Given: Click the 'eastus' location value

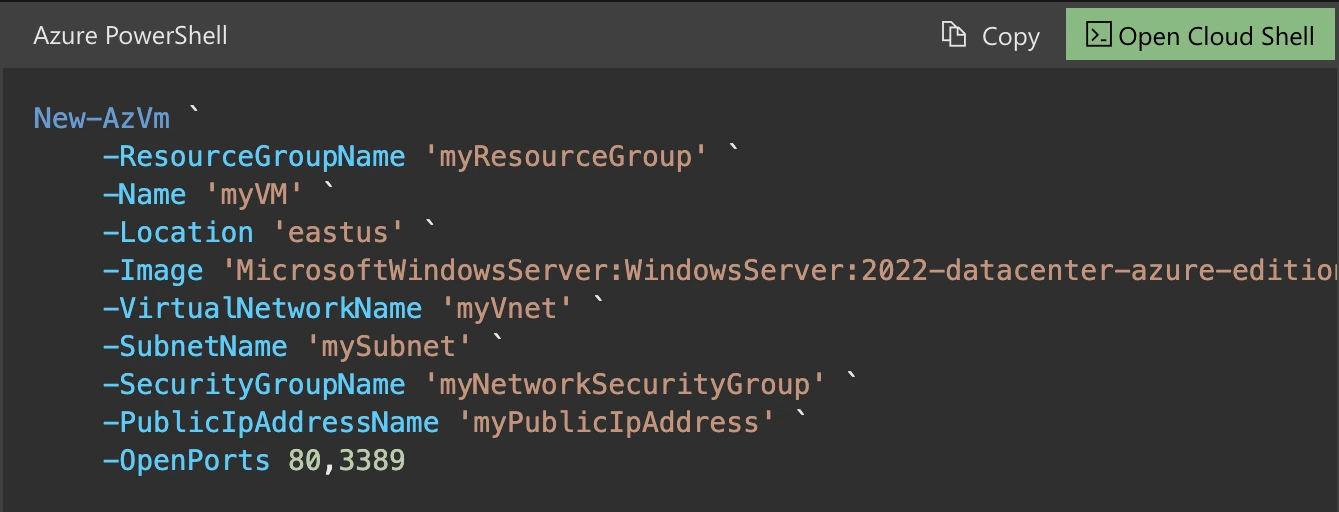Looking at the screenshot, I should tap(339, 233).
